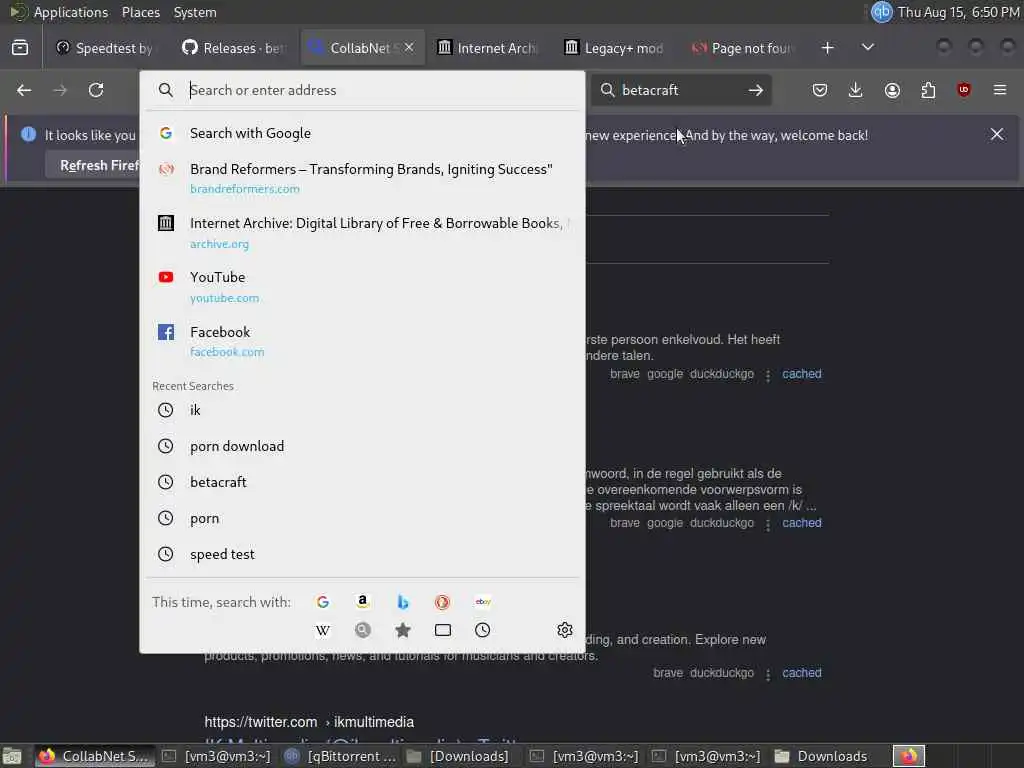This screenshot has height=768, width=1024.
Task: Open the Downloads toolbar icon
Action: pyautogui.click(x=856, y=90)
